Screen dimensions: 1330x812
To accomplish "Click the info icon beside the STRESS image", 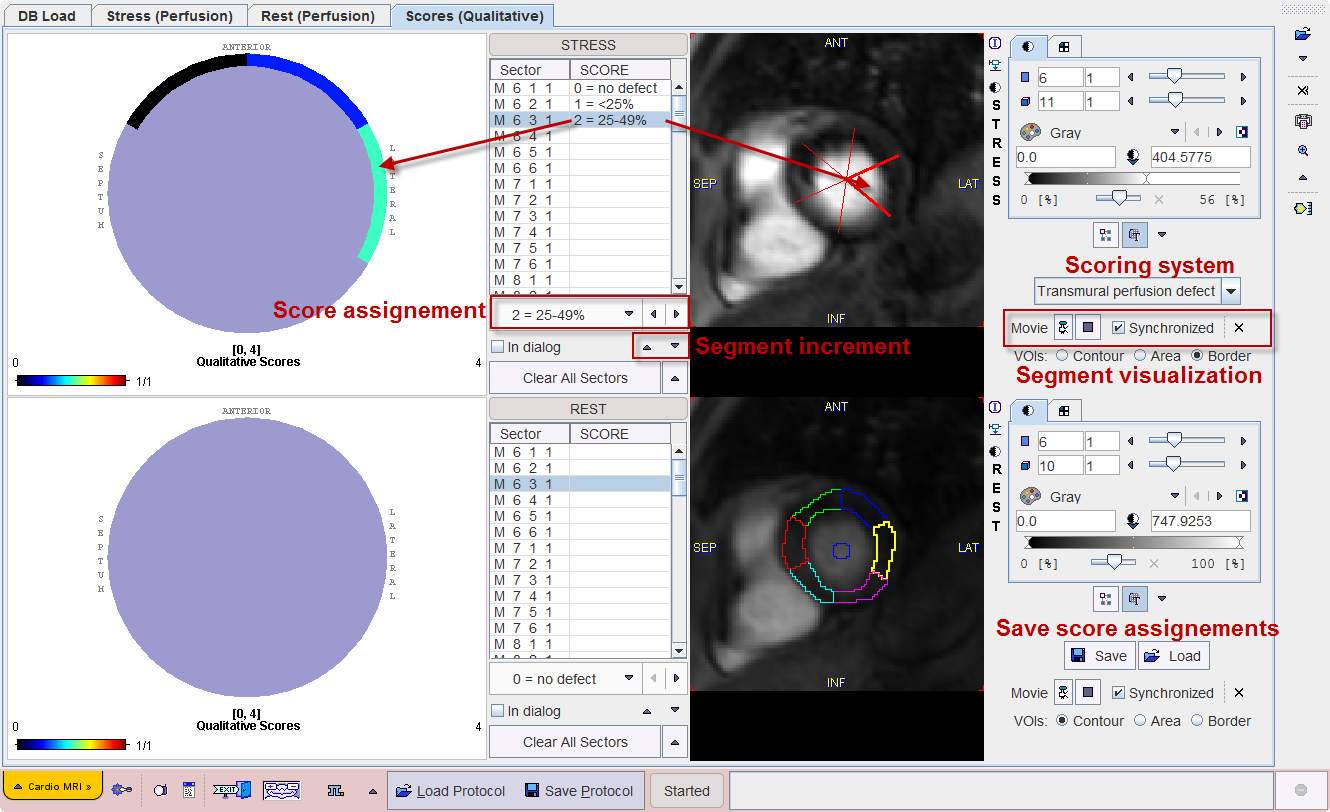I will (x=995, y=44).
